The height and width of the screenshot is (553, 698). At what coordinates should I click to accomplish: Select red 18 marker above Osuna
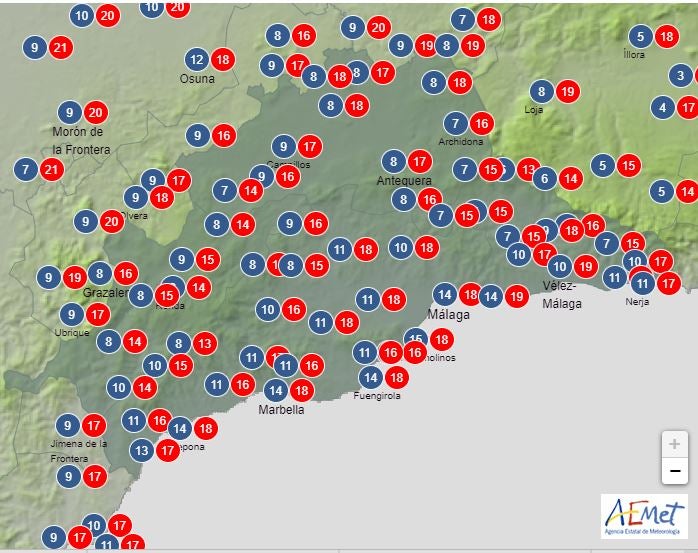click(222, 59)
